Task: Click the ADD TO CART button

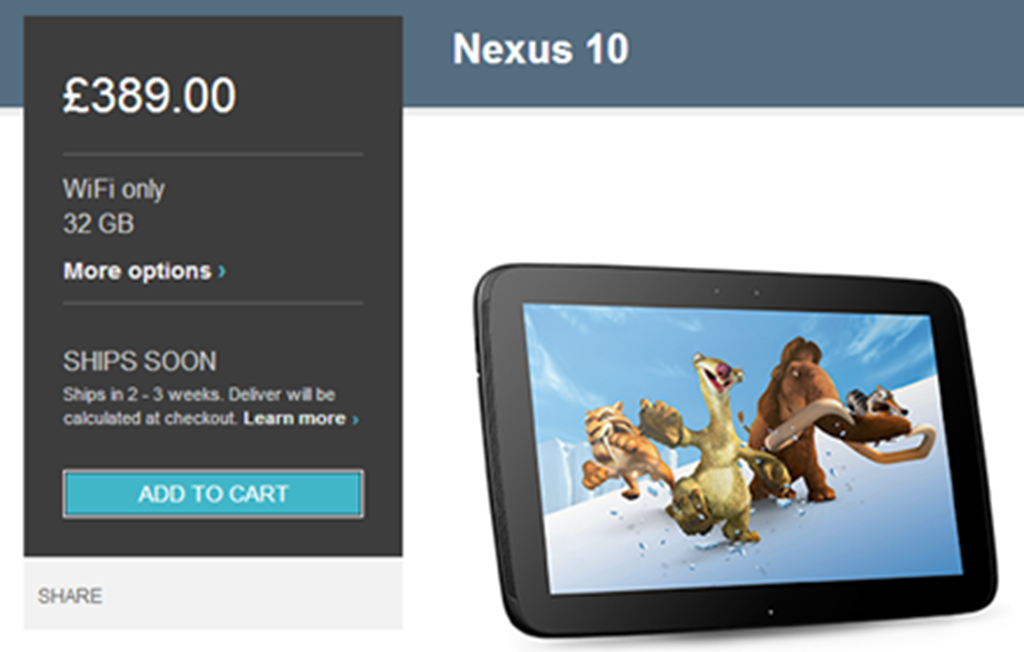Action: click(x=213, y=493)
